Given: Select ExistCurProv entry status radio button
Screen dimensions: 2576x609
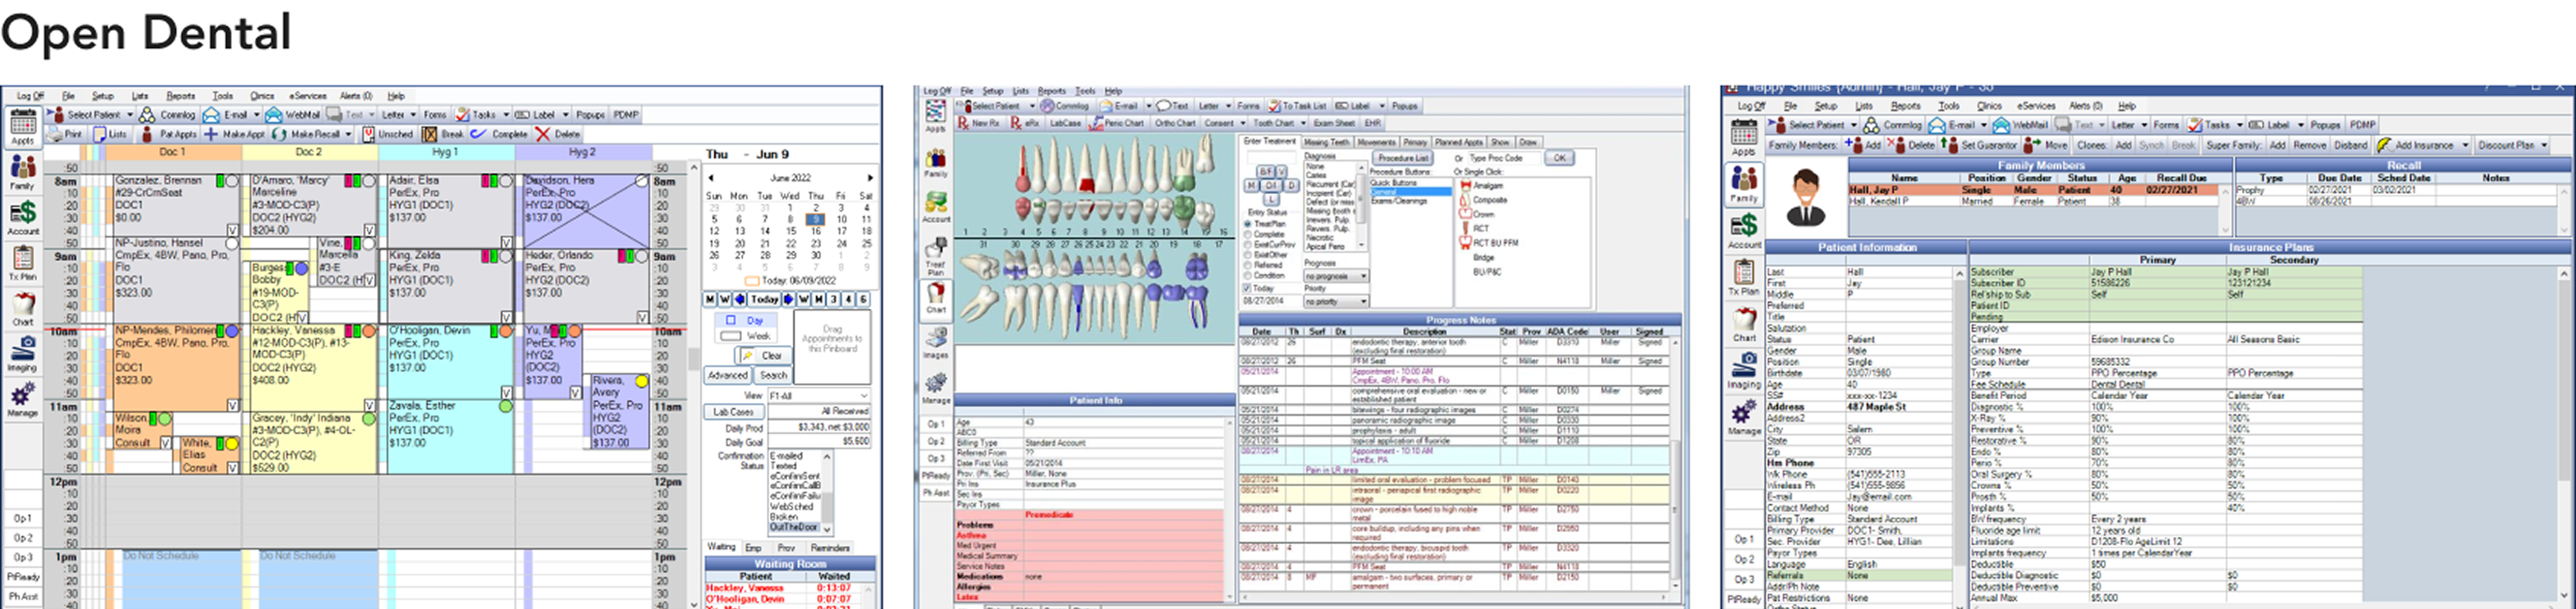Looking at the screenshot, I should (1248, 245).
